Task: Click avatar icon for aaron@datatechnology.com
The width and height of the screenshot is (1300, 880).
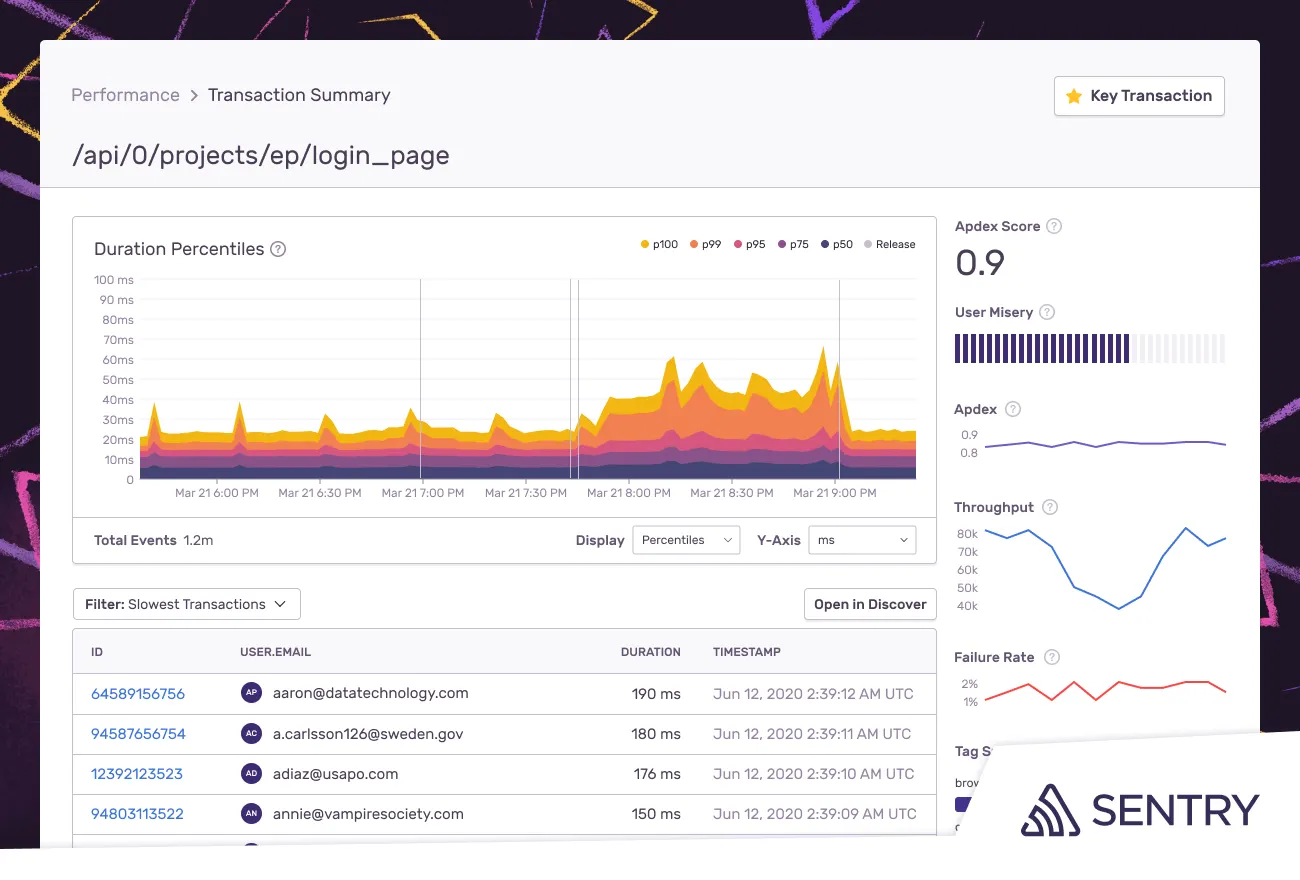Action: click(x=251, y=693)
